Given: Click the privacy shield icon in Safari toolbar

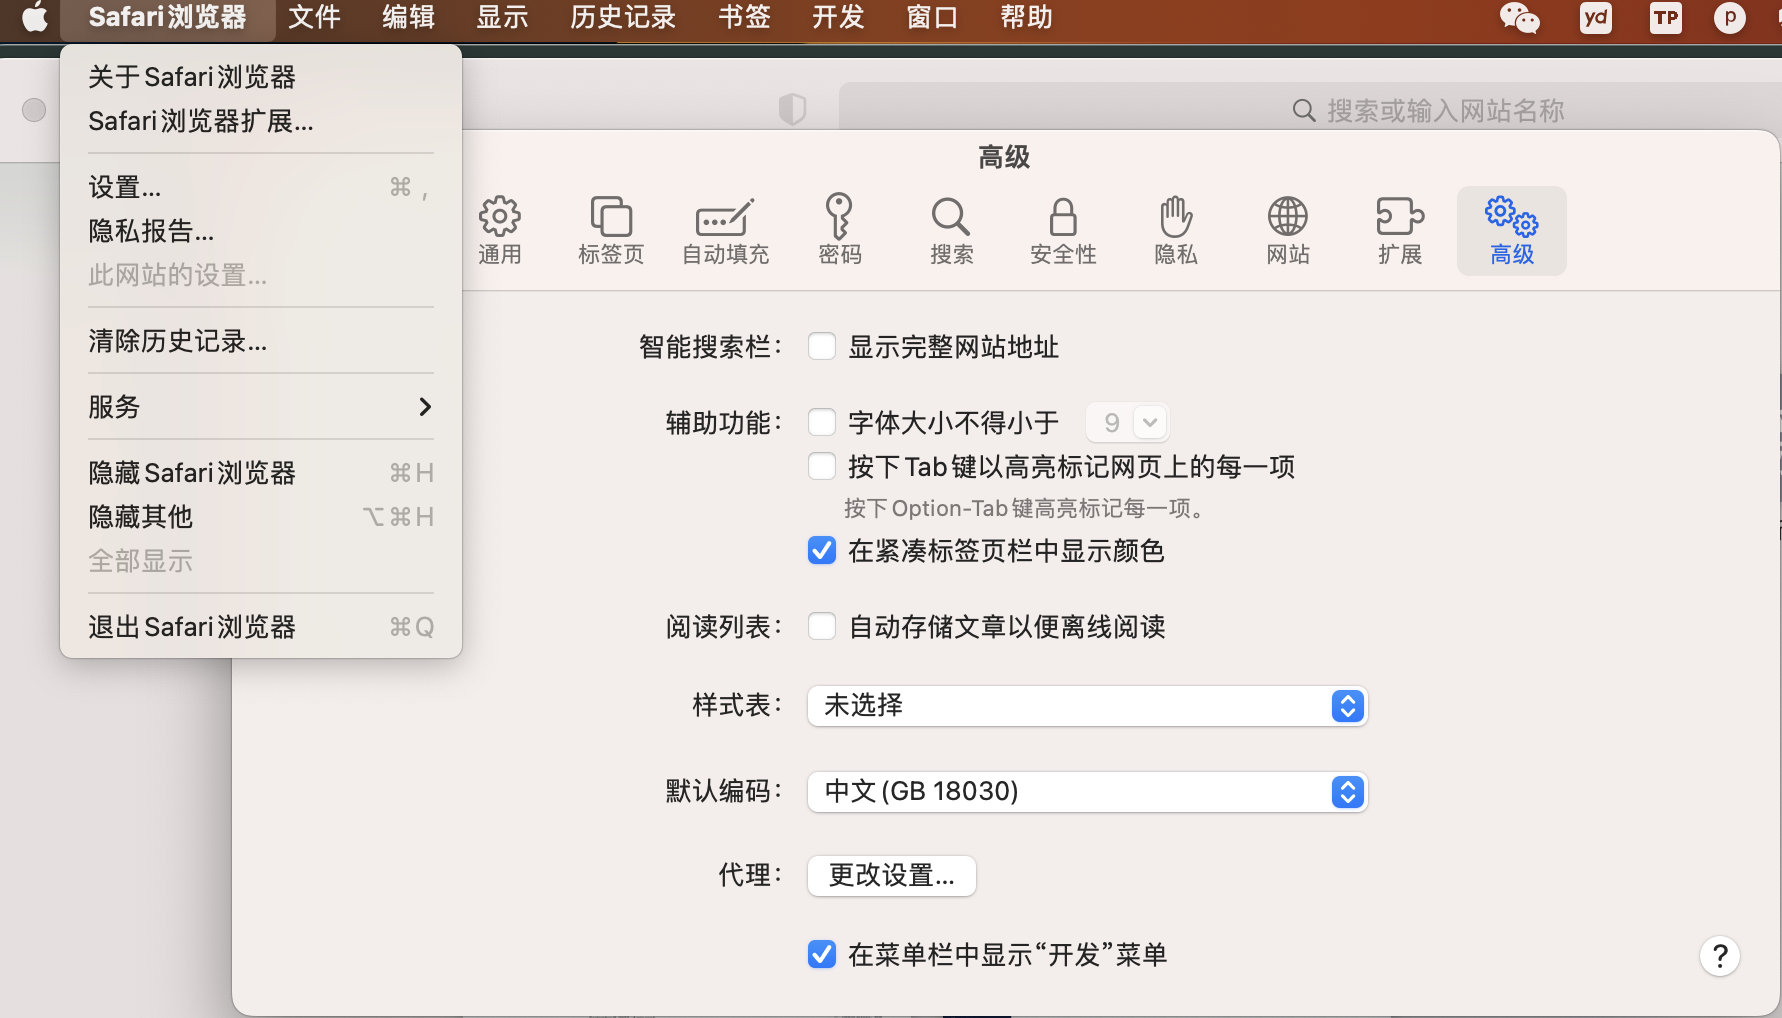Looking at the screenshot, I should click(792, 109).
